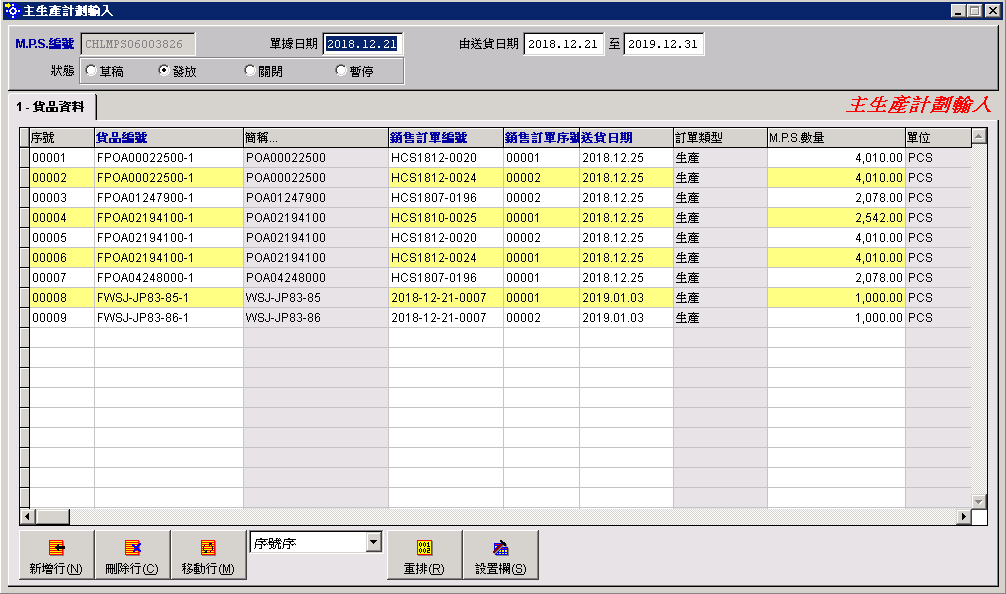Click the delivery start date field 2018.12.21
Image resolution: width=1006 pixels, height=594 pixels.
[563, 44]
